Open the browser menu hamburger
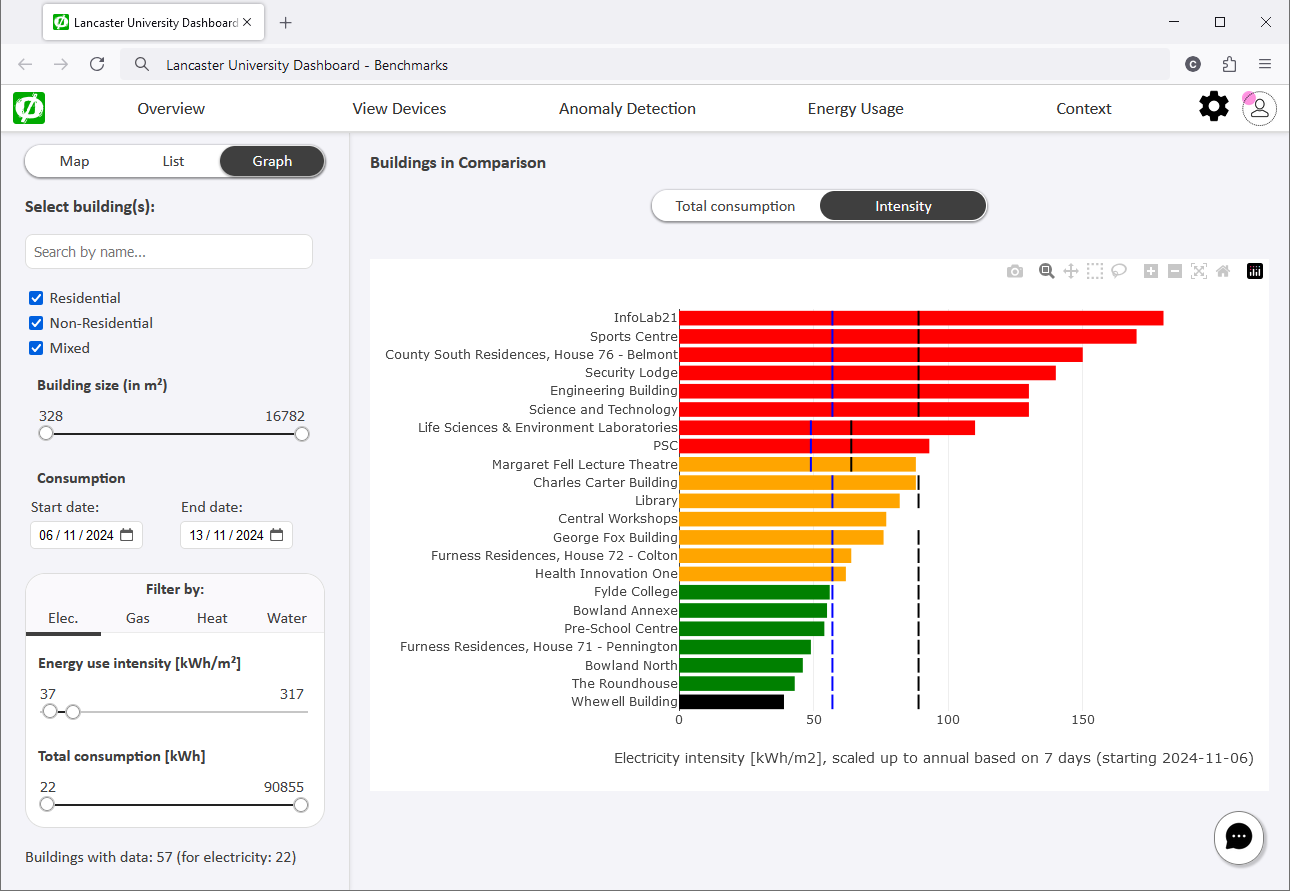 pyautogui.click(x=1265, y=64)
